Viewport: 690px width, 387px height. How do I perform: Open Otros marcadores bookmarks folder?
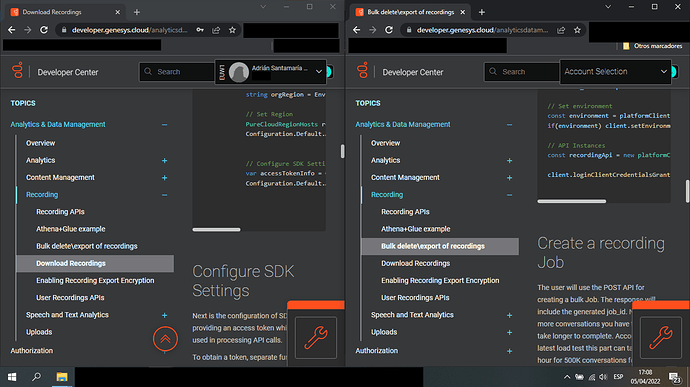(x=653, y=46)
